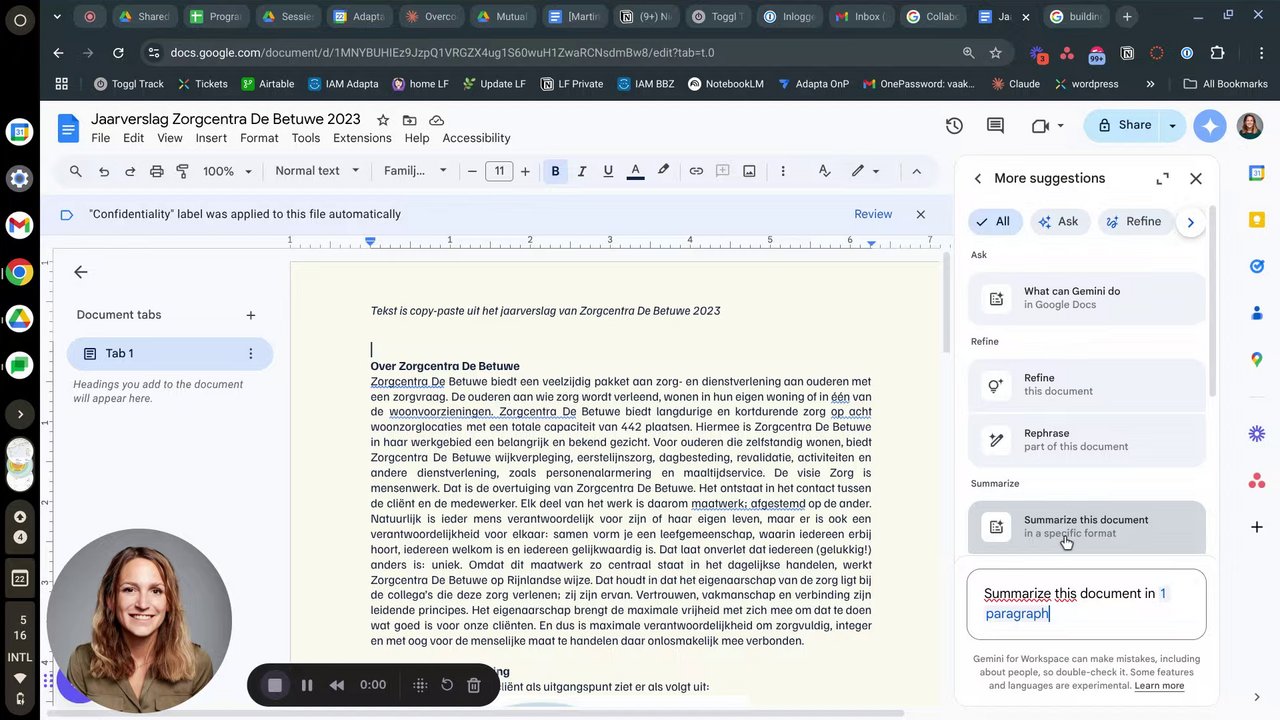Open the font family dropdown
The width and height of the screenshot is (1280, 720).
coord(415,171)
